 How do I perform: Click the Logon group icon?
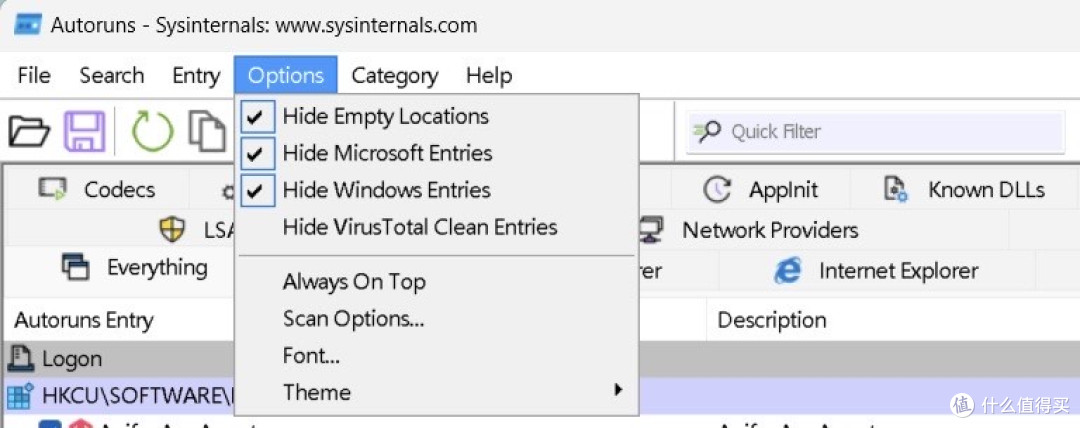point(21,358)
